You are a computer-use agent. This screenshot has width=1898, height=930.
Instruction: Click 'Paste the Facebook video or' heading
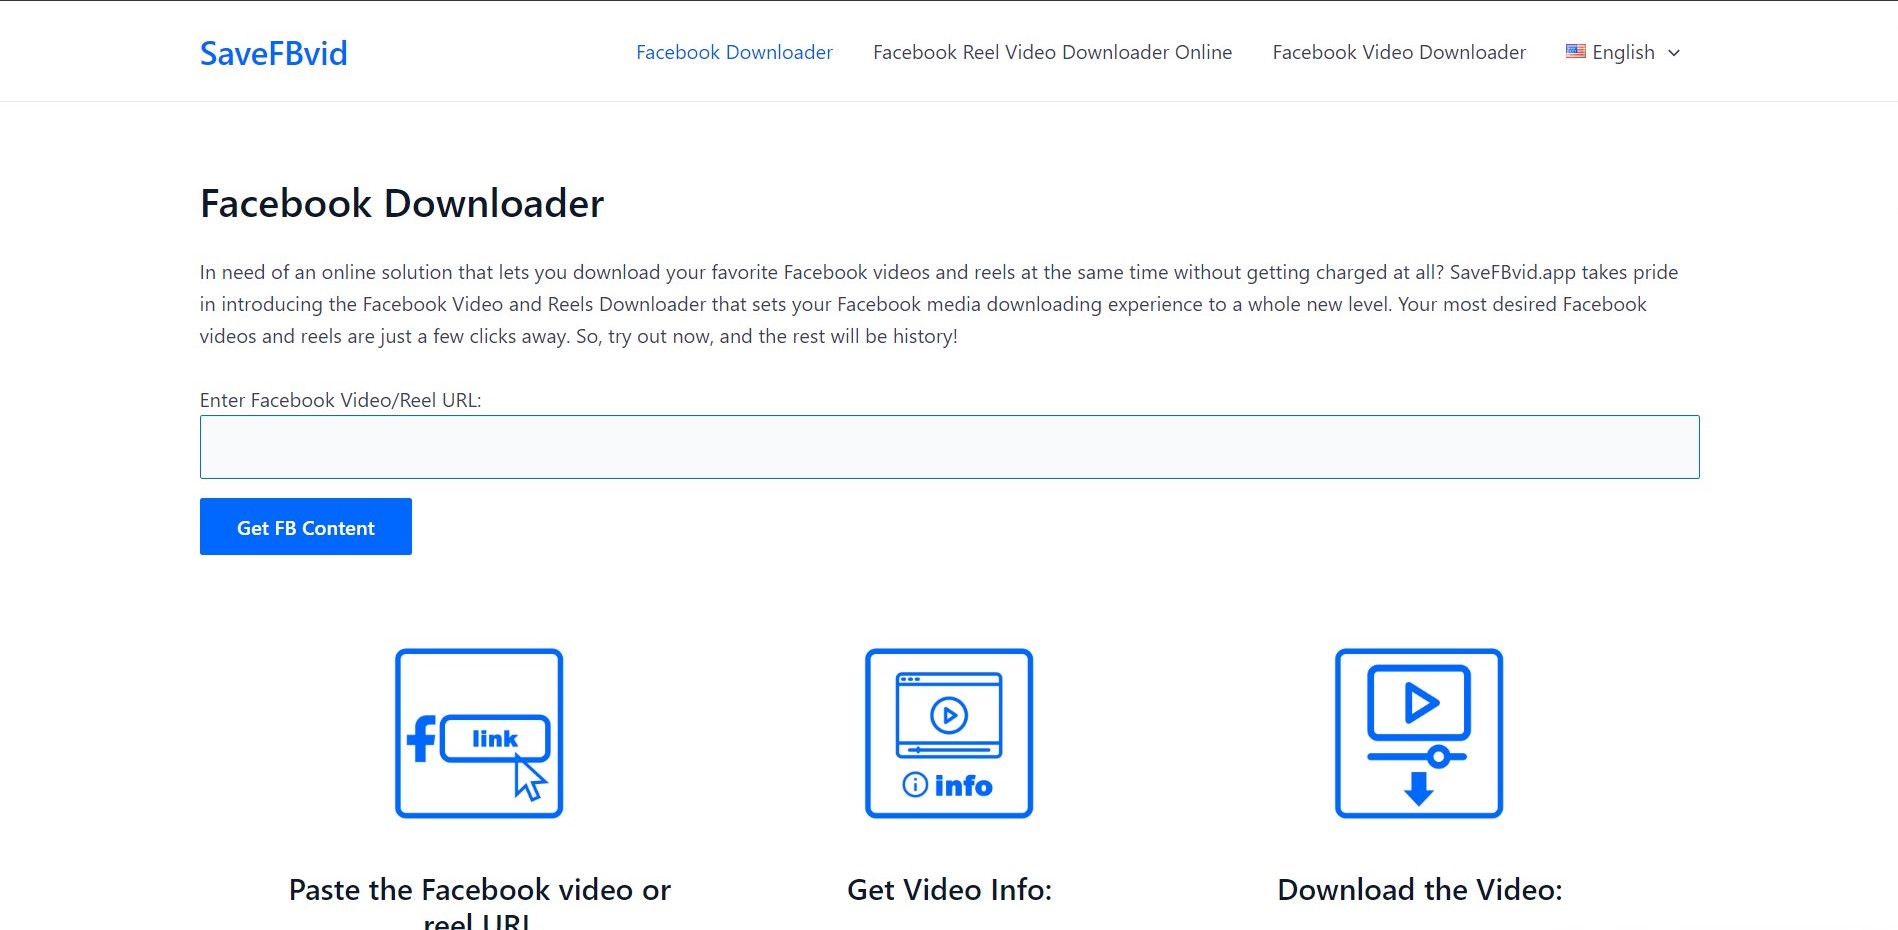[x=479, y=889]
